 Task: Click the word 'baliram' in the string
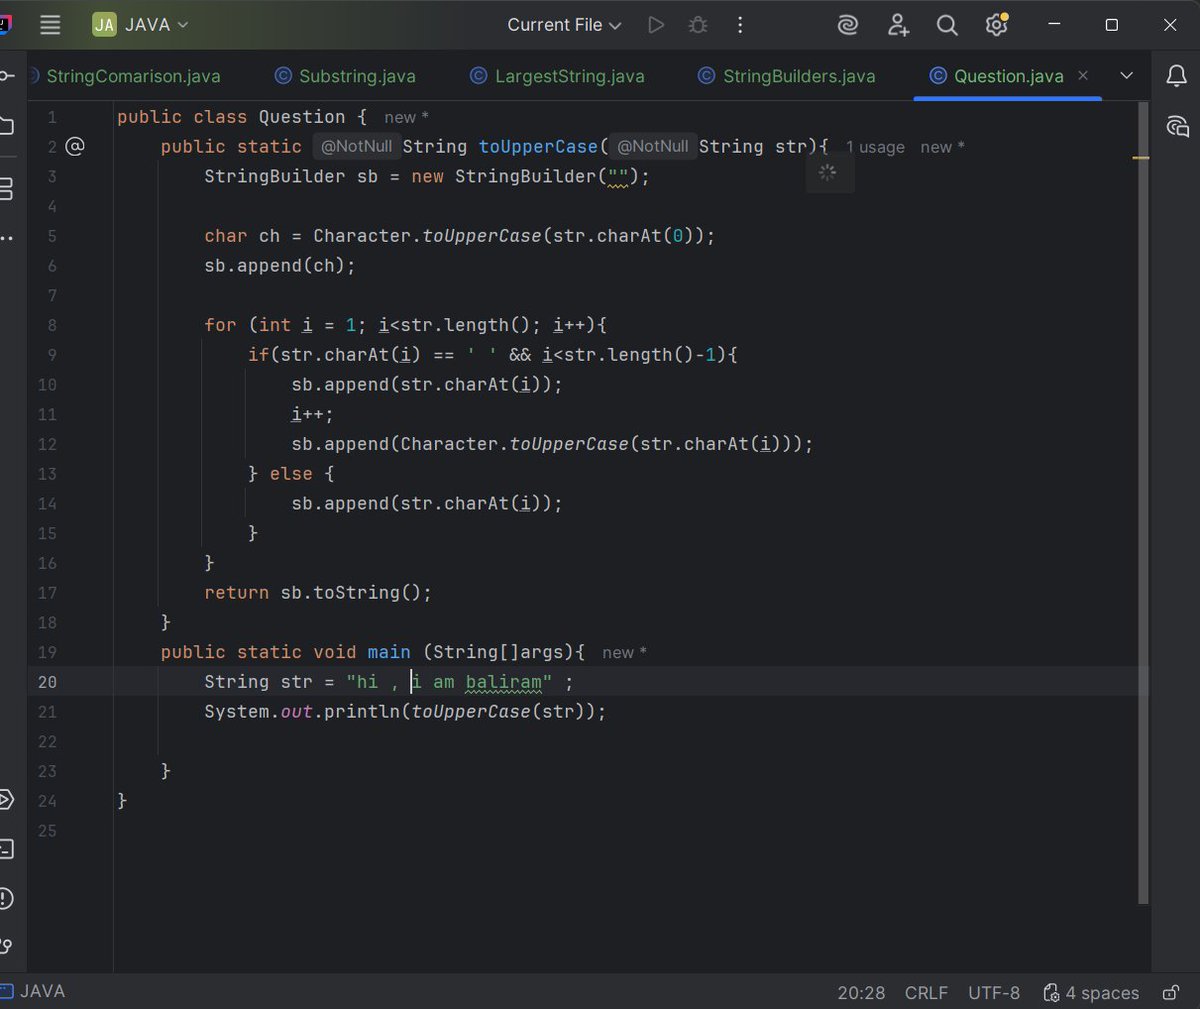coord(503,682)
